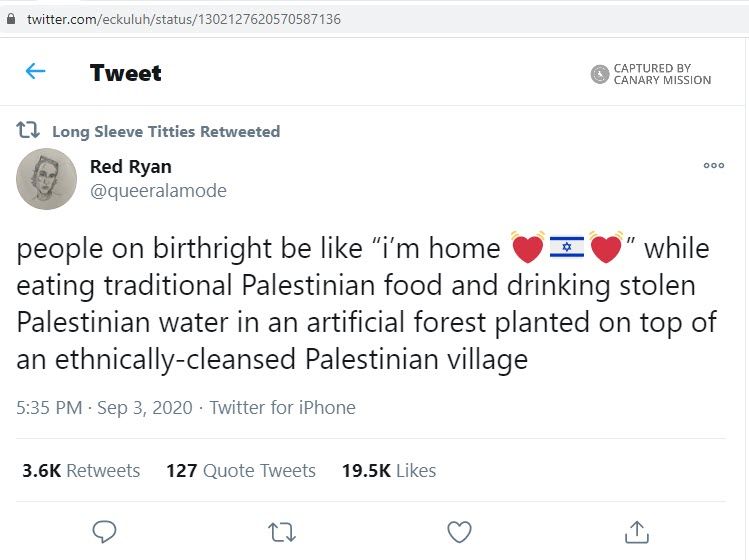View the 3.6K Retweets list

point(81,470)
